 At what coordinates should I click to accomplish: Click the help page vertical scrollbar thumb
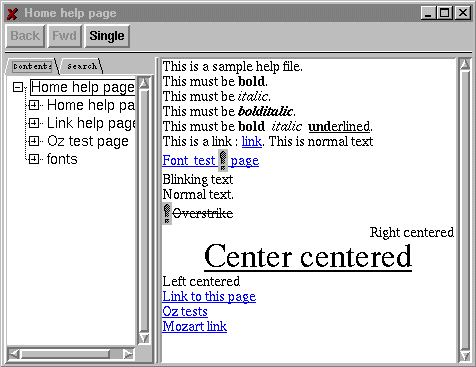[465, 210]
